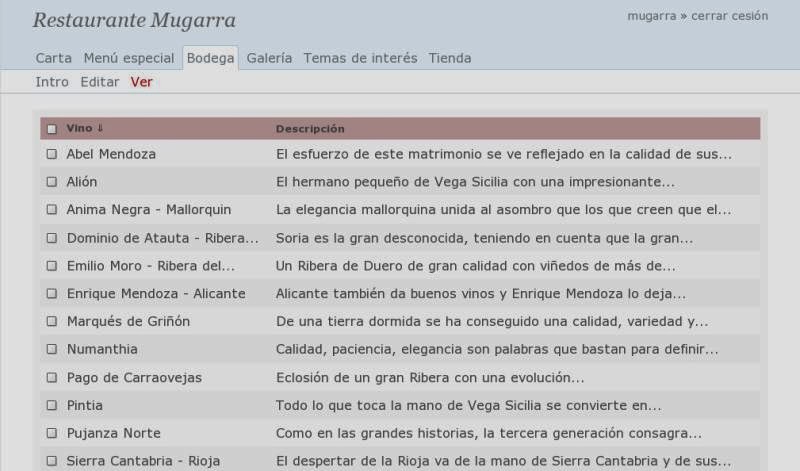This screenshot has height=471, width=800.
Task: Click description 'El despertar de la Rioja'
Action: [504, 461]
